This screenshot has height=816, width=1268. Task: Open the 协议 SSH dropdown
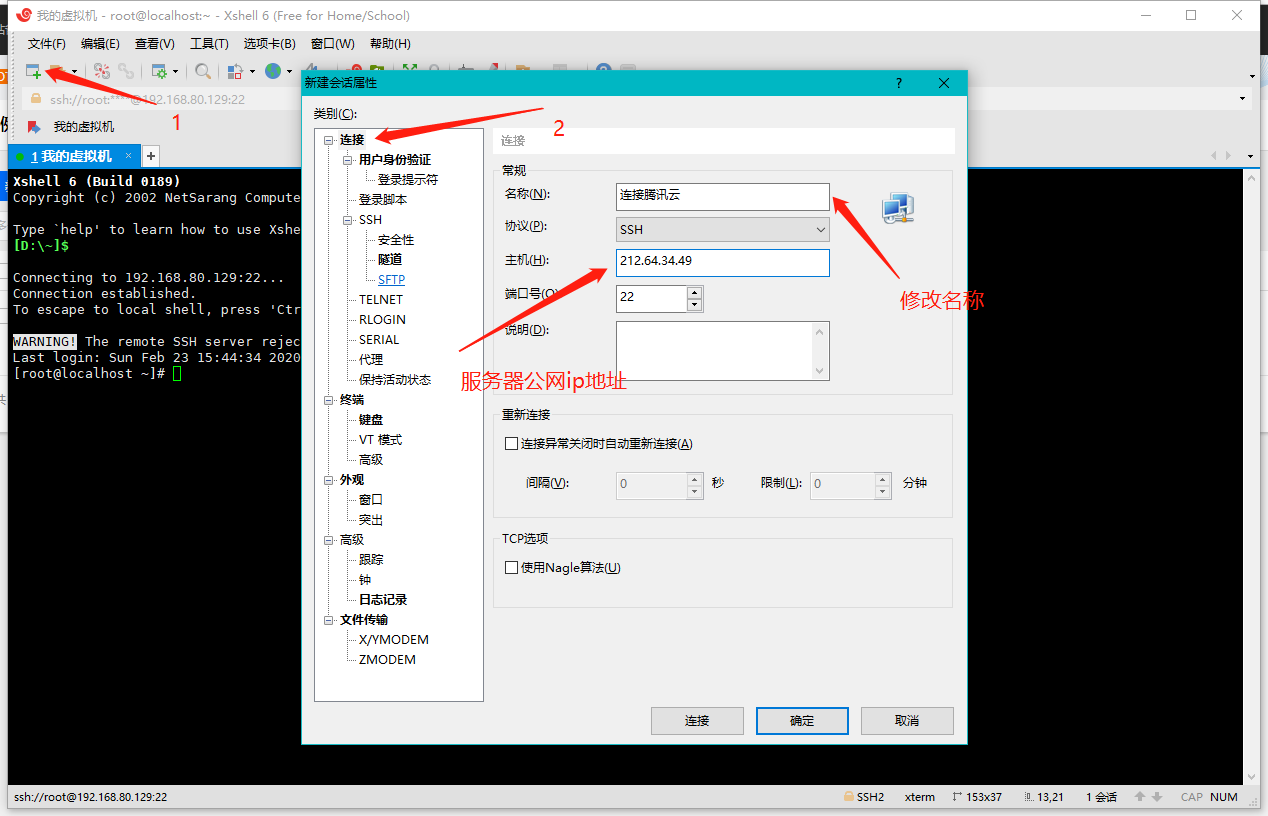(x=723, y=229)
